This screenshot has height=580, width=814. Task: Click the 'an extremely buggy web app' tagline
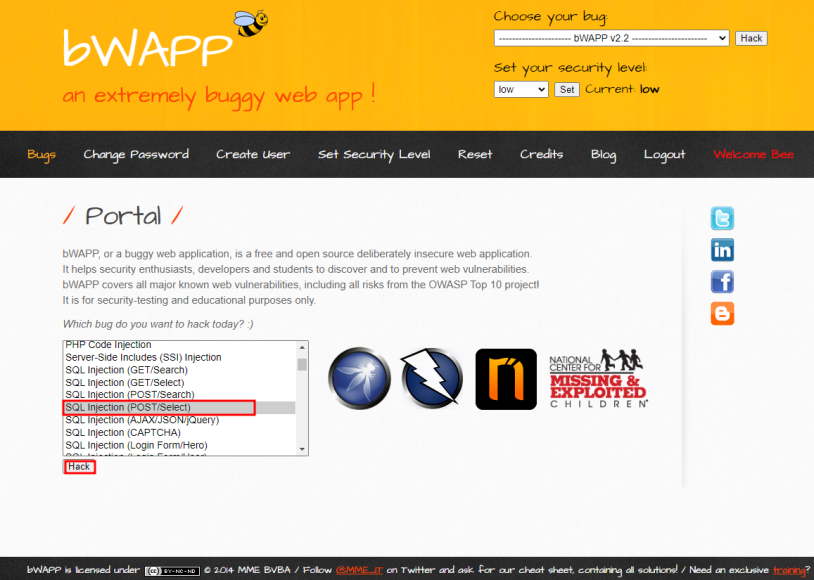[x=219, y=96]
